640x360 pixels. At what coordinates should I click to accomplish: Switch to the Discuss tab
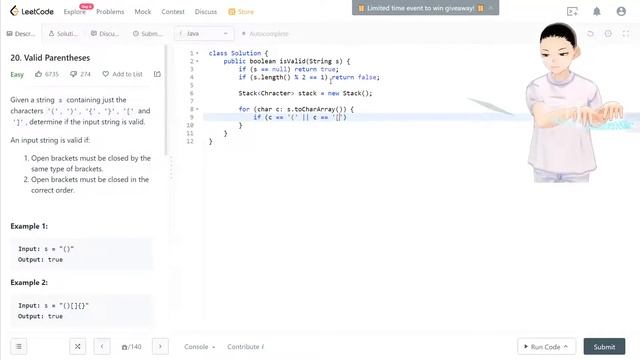coord(105,33)
